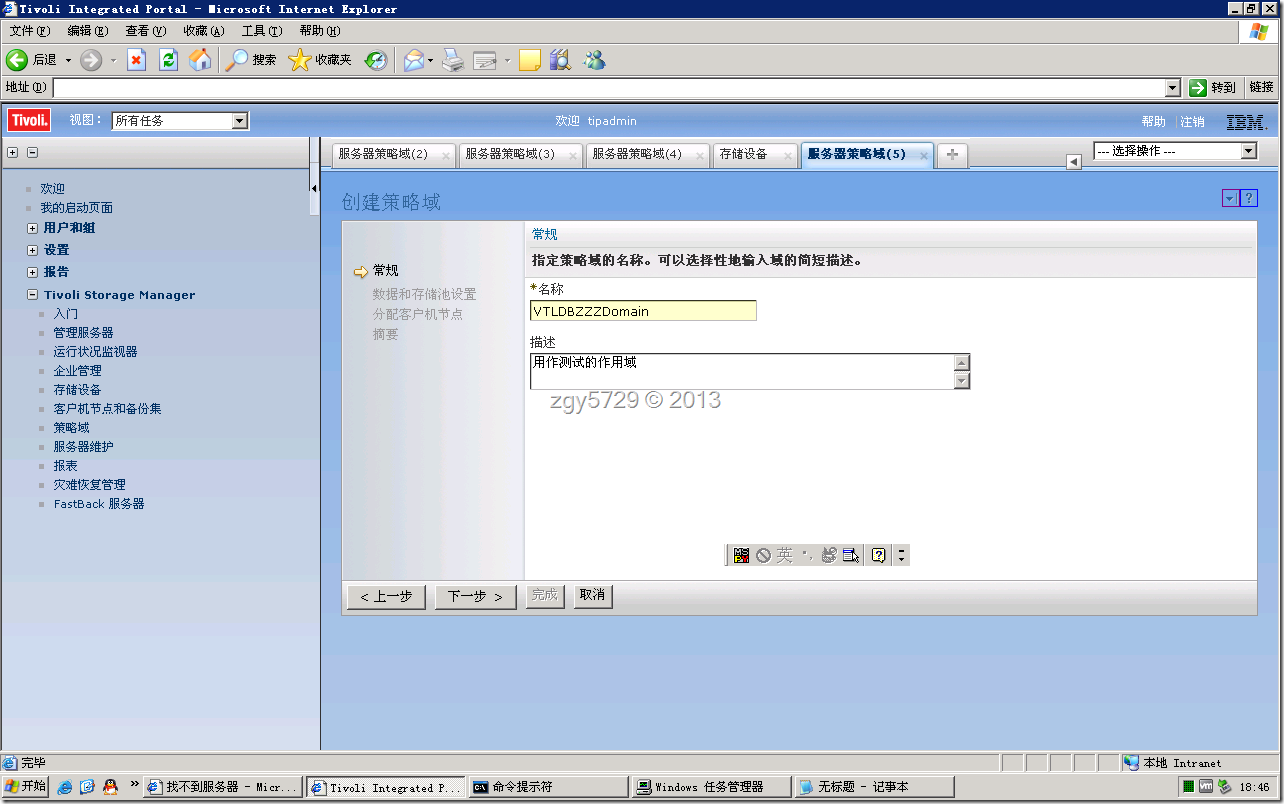Viewport: 1284px width, 804px height.
Task: Click the IME soft keyboard/menu icon
Action: 851,555
